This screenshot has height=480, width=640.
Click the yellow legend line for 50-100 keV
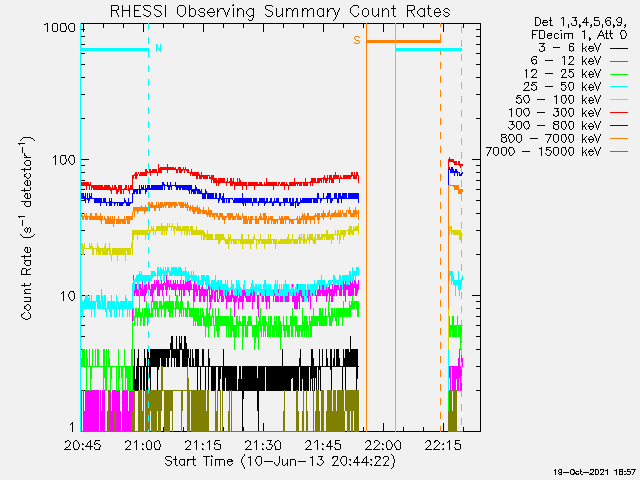coord(619,100)
